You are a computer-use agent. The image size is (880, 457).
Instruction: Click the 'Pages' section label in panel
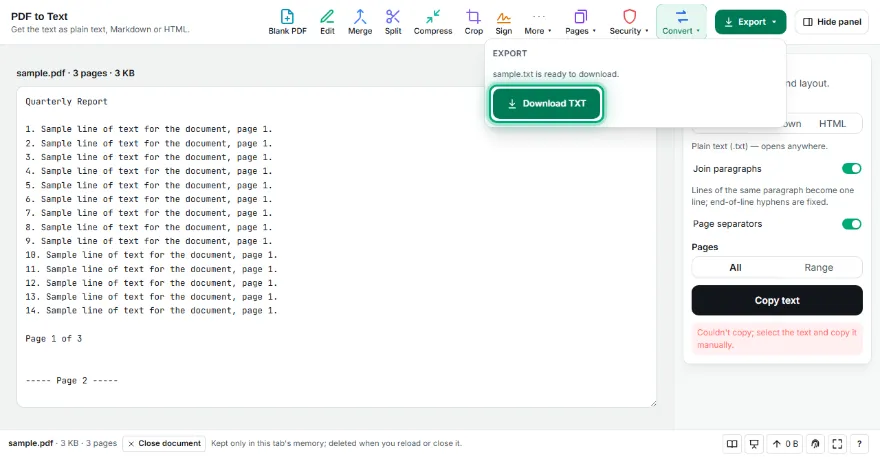[x=704, y=247]
